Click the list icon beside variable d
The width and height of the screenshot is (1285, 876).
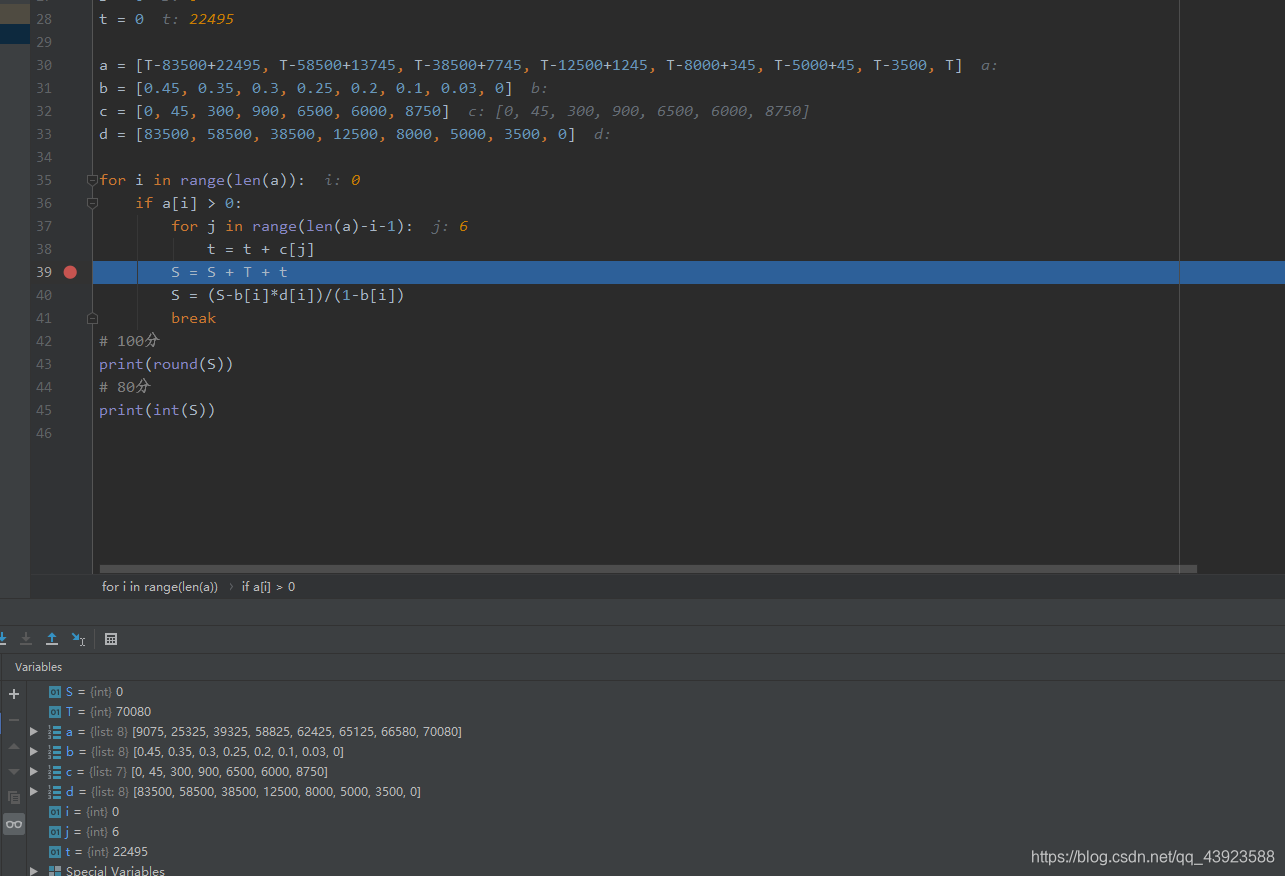55,792
